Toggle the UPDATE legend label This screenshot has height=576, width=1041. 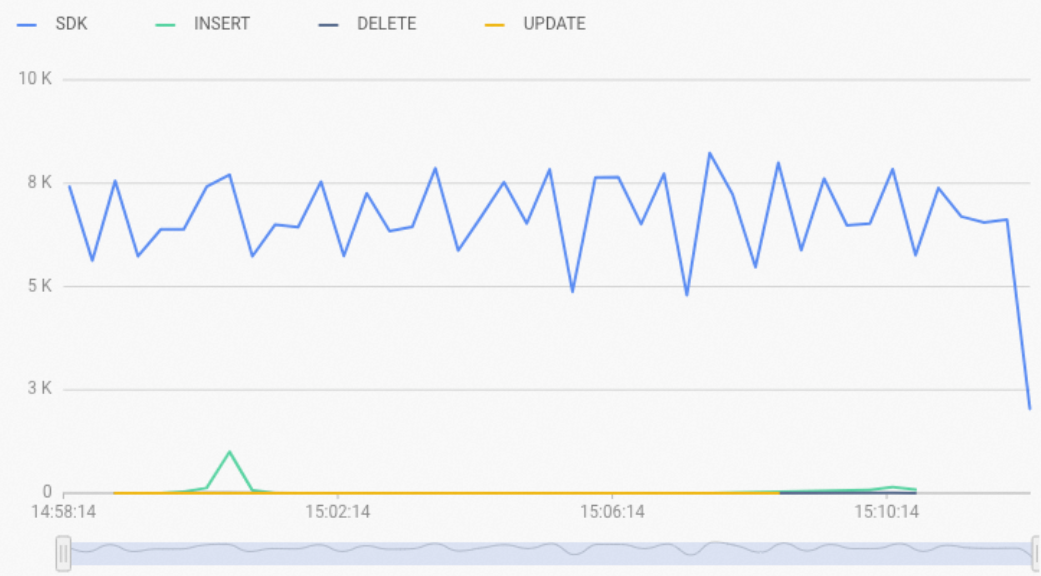point(554,24)
